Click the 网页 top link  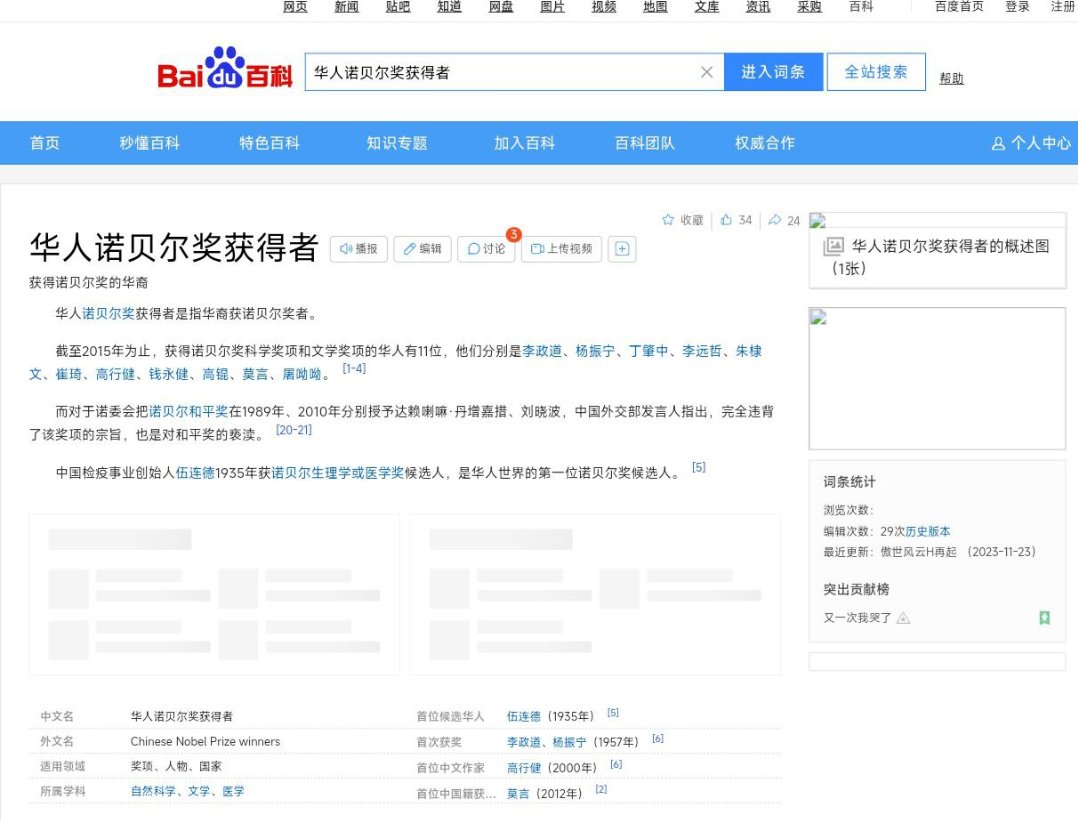tap(296, 6)
